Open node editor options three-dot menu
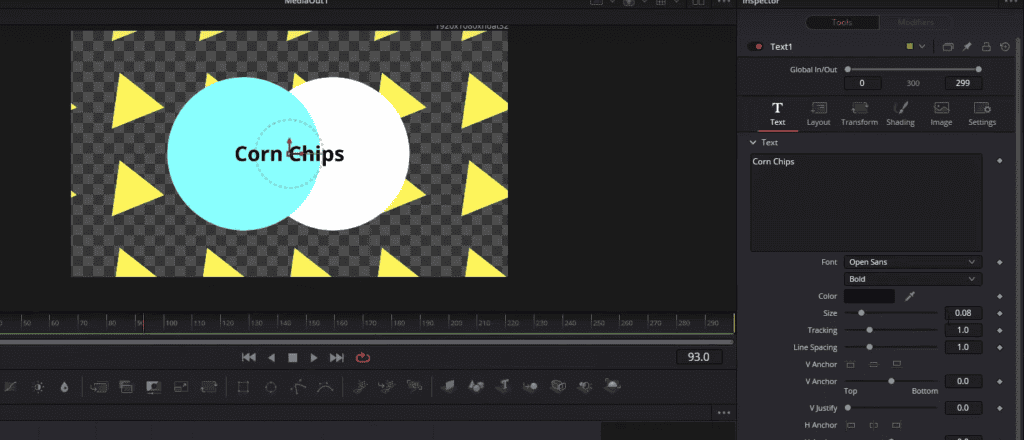The width and height of the screenshot is (1024, 440). (x=724, y=413)
